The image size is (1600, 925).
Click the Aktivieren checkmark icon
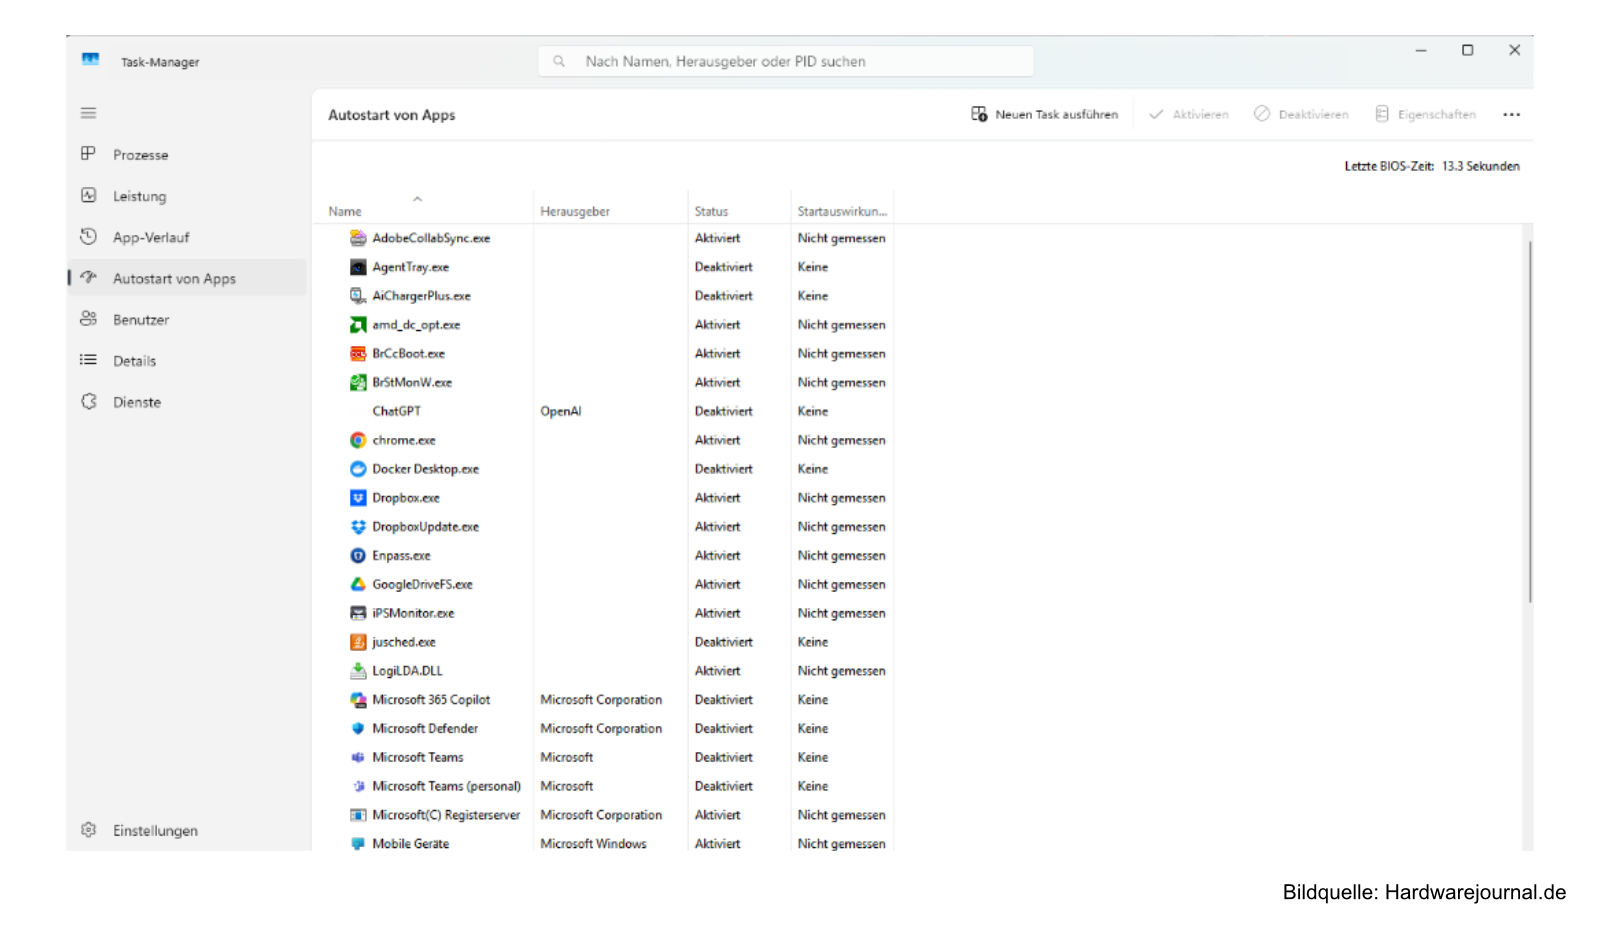coord(1155,114)
